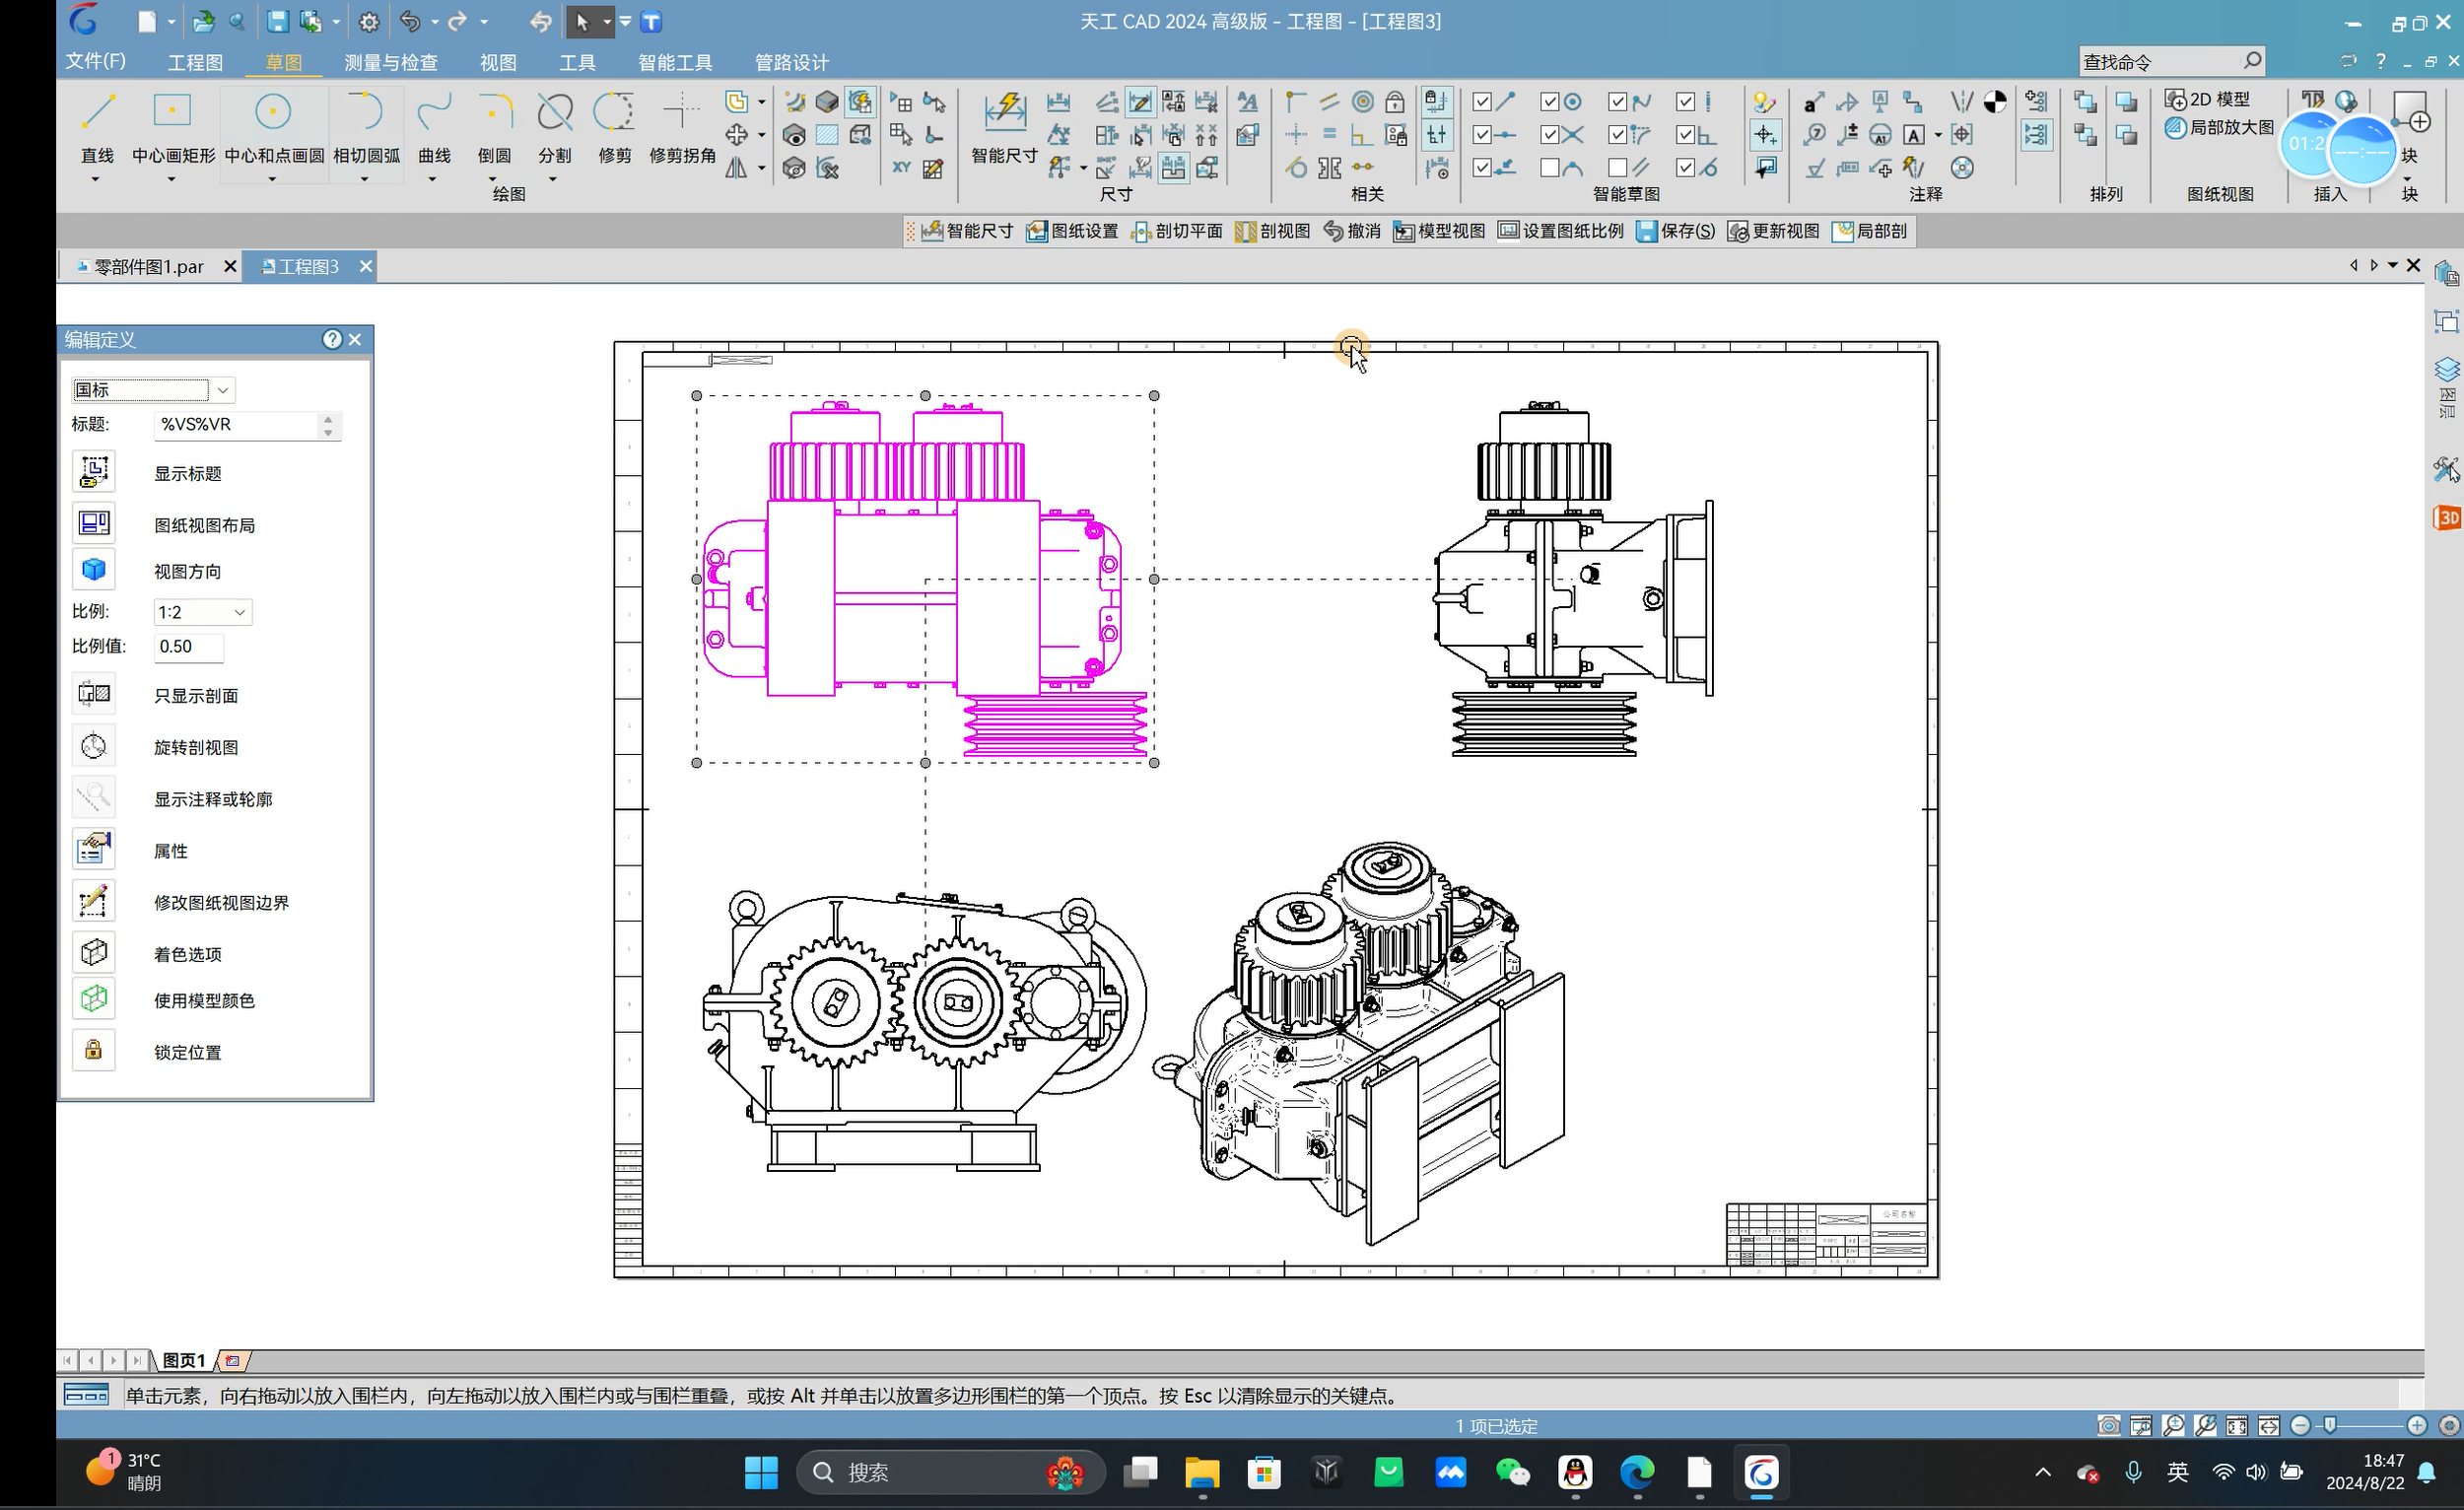Toggle 只显示剖面 option

click(x=94, y=694)
